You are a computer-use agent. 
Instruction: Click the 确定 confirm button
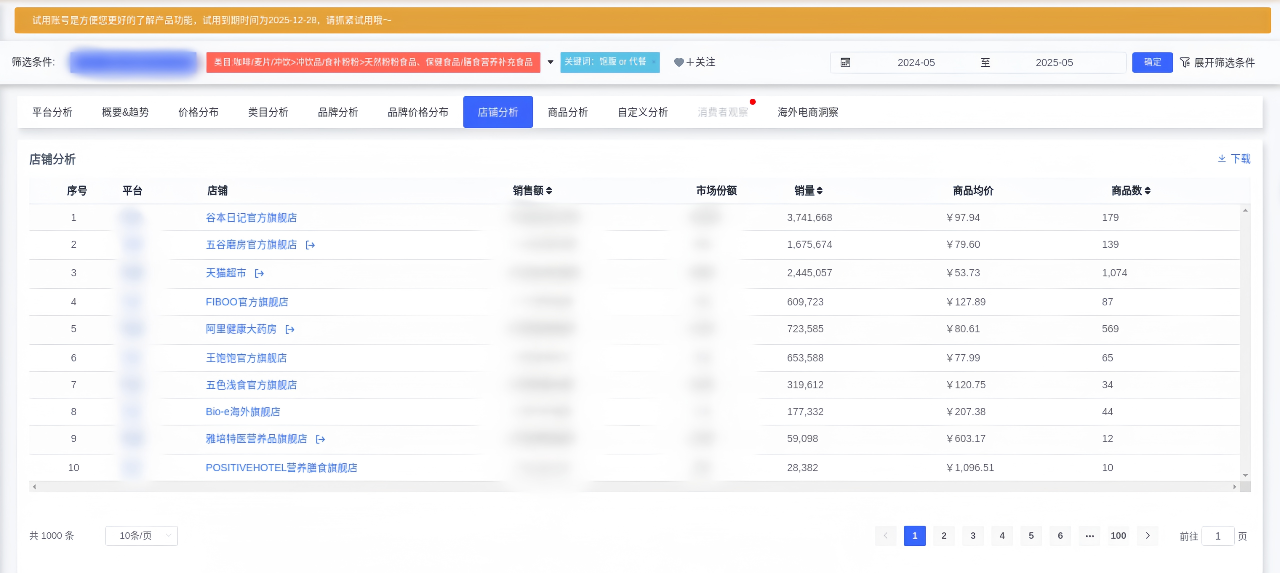tap(1152, 62)
